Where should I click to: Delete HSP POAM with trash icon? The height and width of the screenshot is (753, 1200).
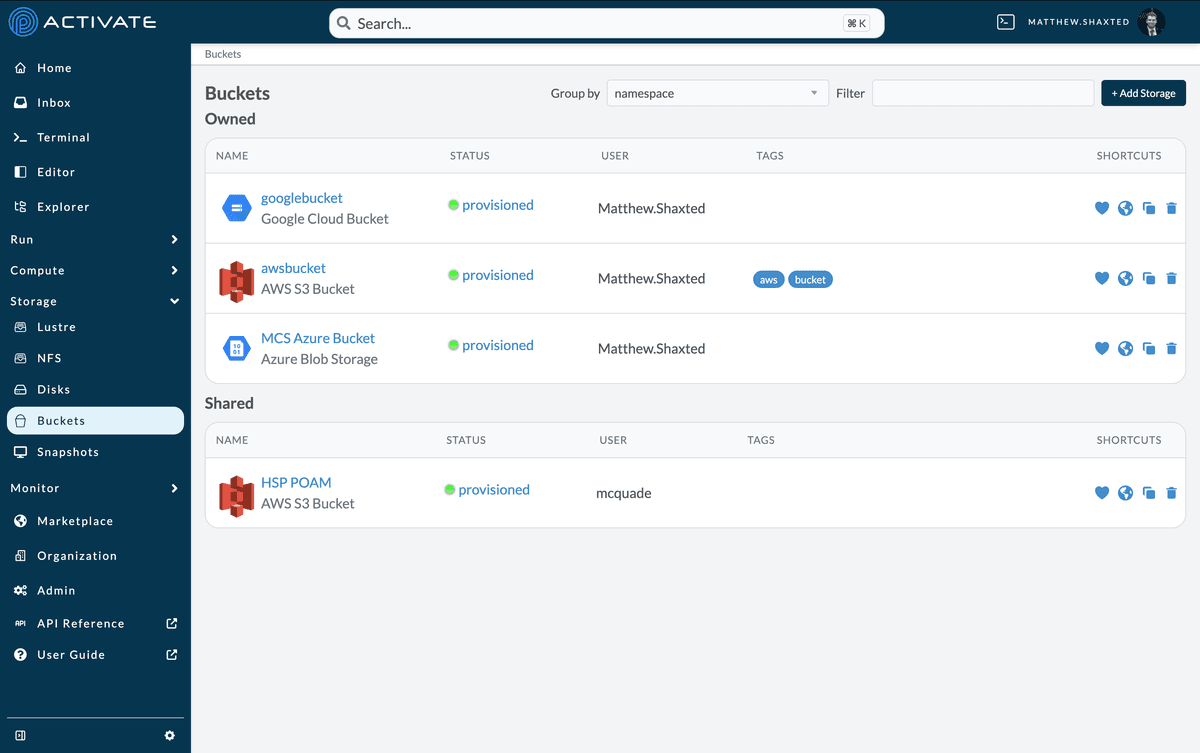[x=1172, y=492]
